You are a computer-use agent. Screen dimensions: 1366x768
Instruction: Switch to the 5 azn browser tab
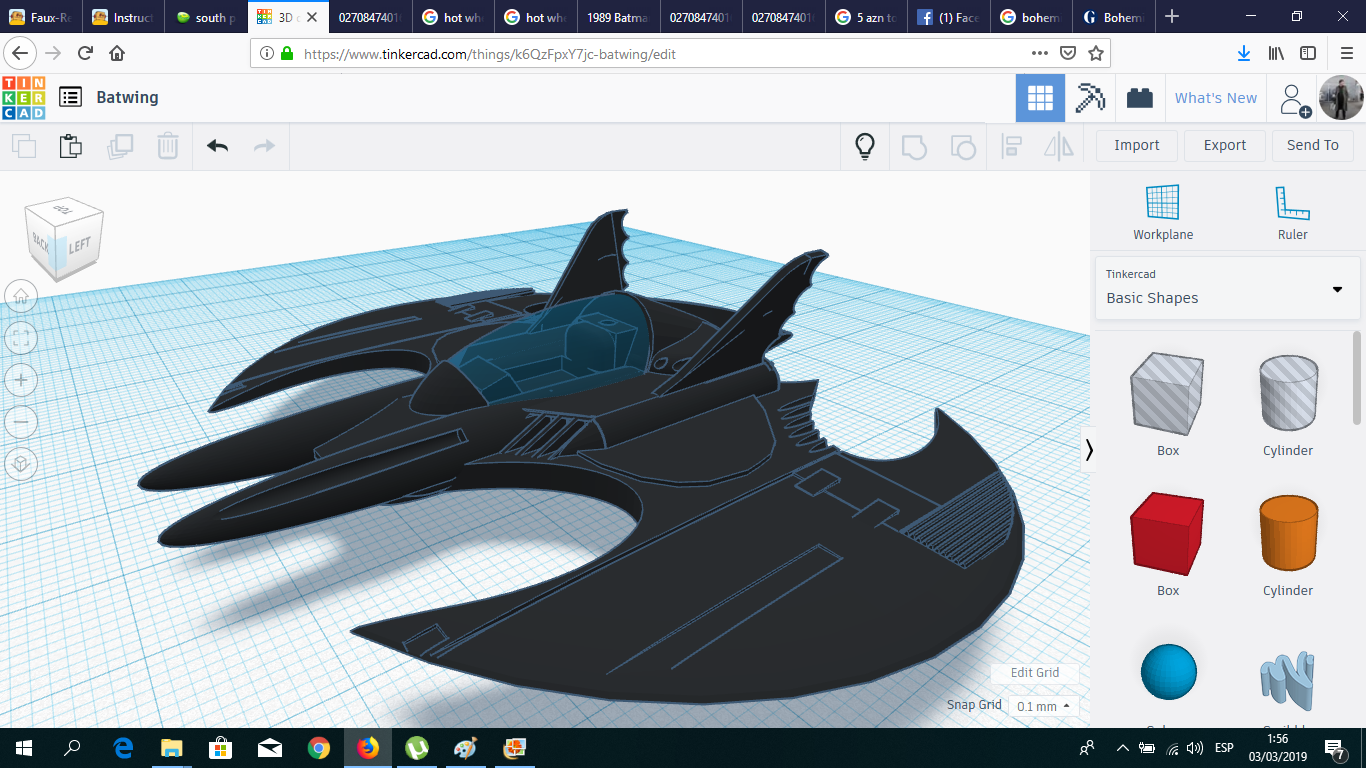[866, 17]
